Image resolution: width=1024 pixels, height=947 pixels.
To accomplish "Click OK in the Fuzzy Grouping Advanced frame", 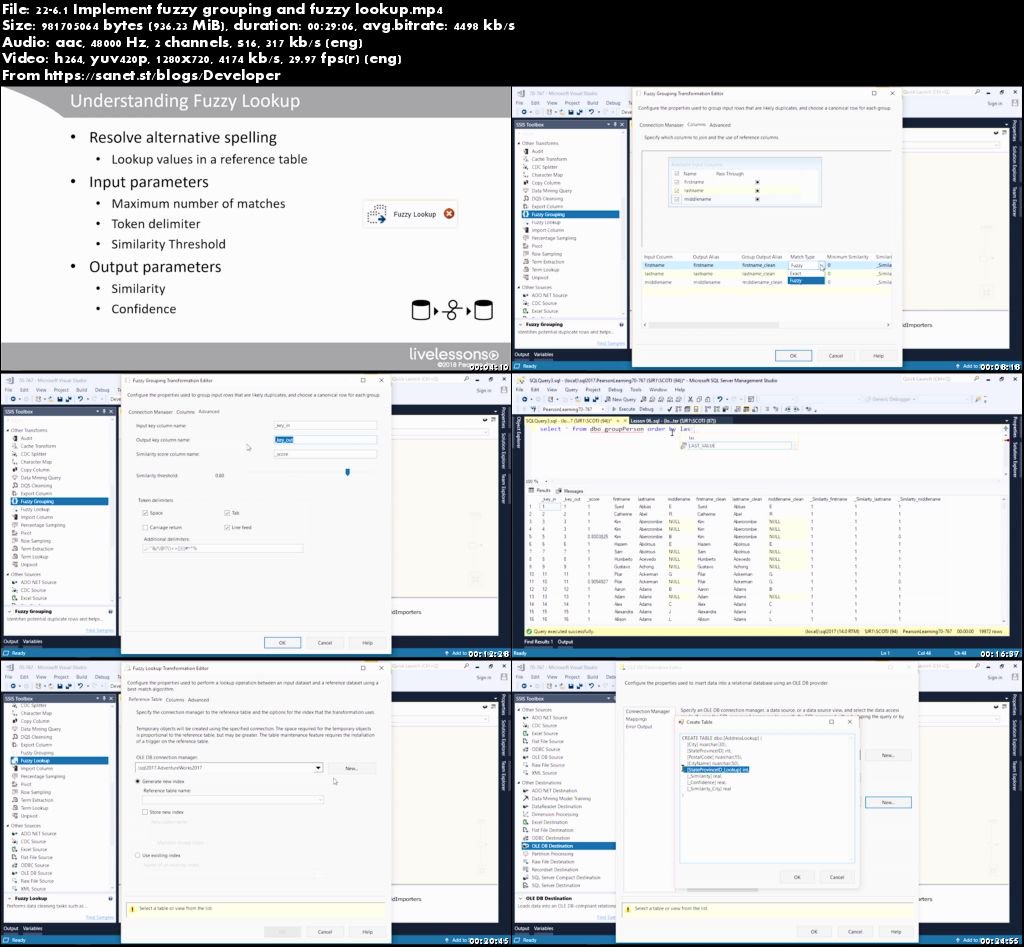I will (282, 643).
